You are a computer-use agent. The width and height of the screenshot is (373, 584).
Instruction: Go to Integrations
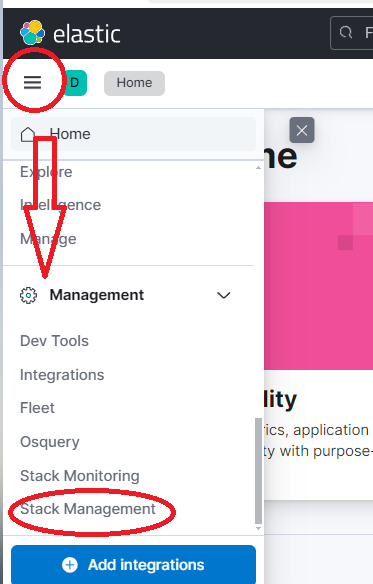(62, 375)
